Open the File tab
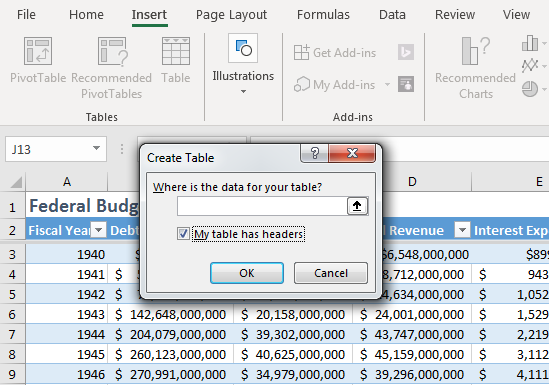The height and width of the screenshot is (385, 549). pos(26,15)
